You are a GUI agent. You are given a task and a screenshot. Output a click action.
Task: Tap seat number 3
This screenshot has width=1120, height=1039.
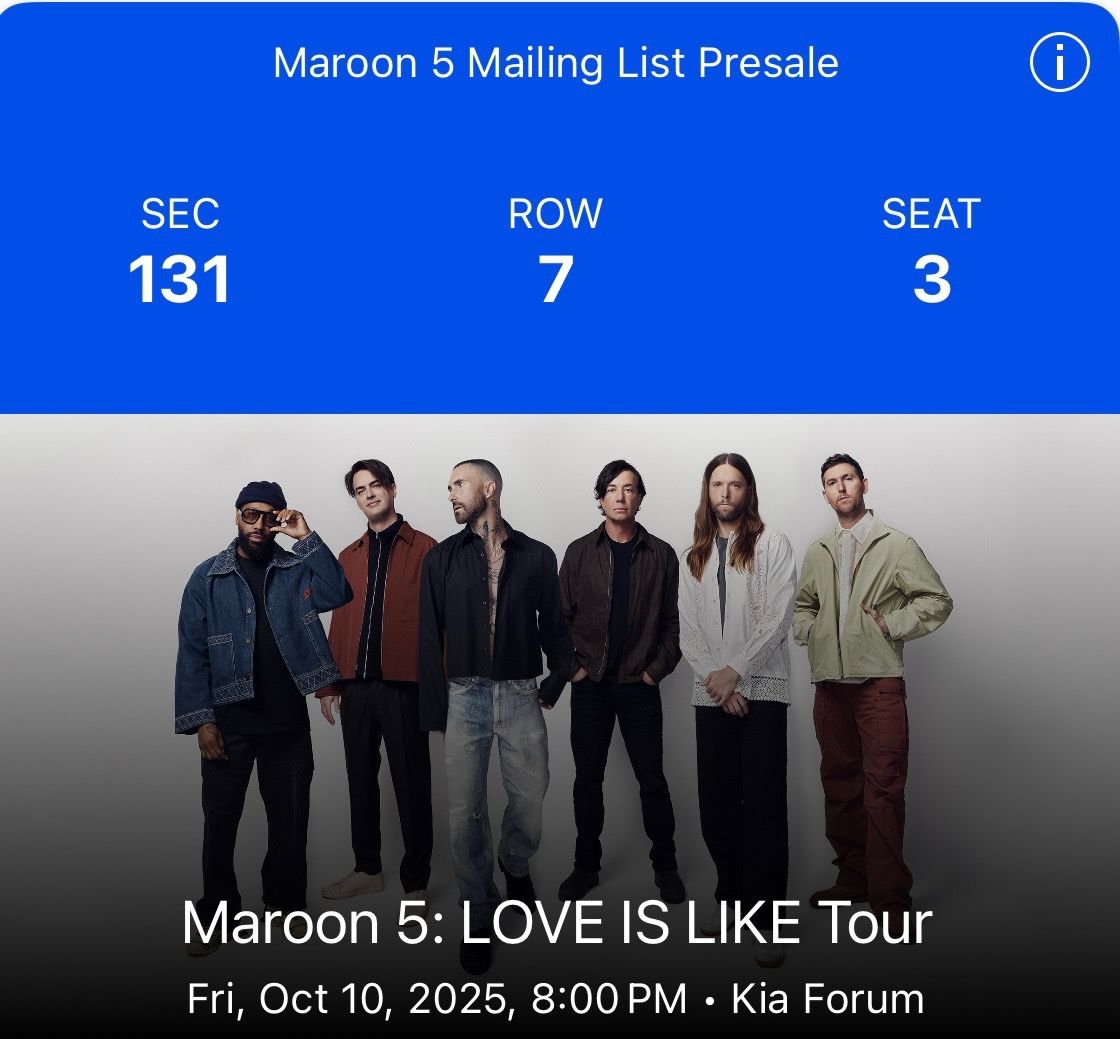coord(931,278)
